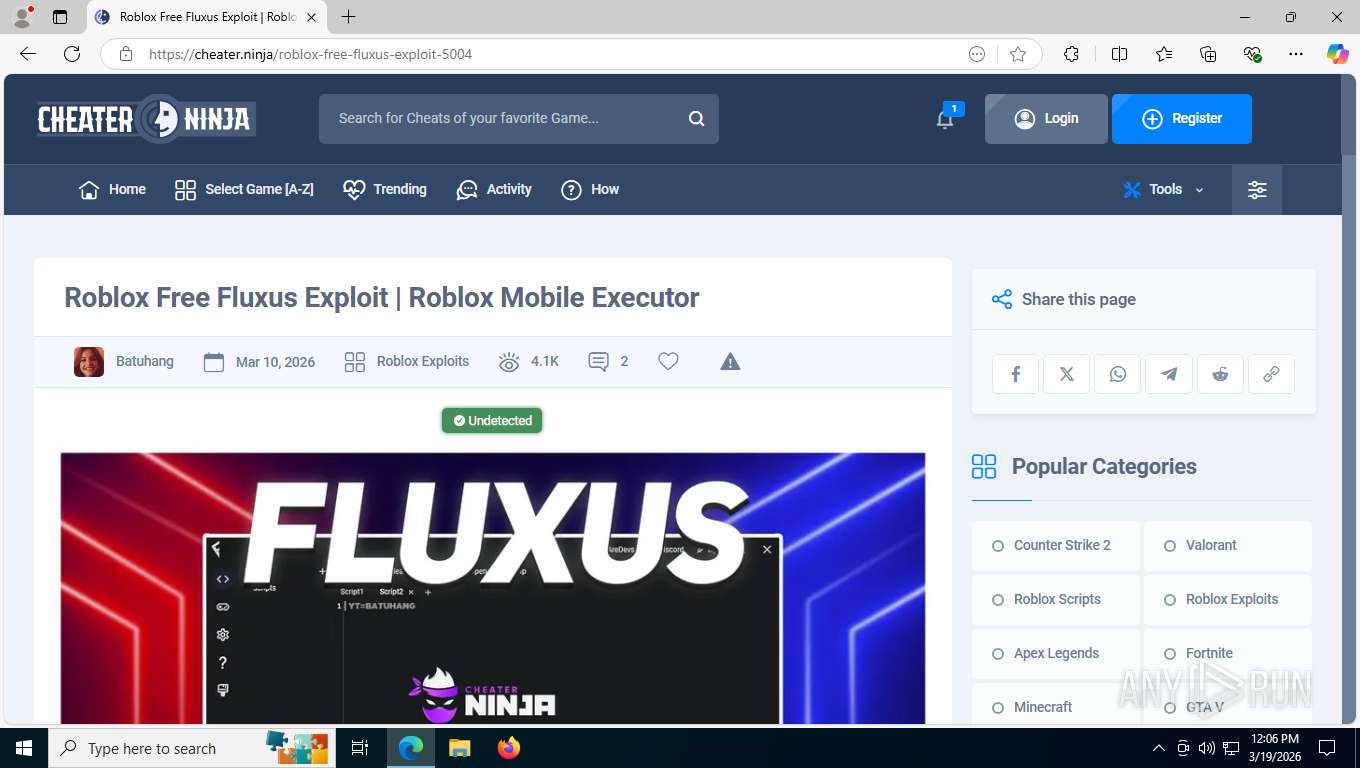
Task: Open the browser collections icon
Action: (1208, 54)
